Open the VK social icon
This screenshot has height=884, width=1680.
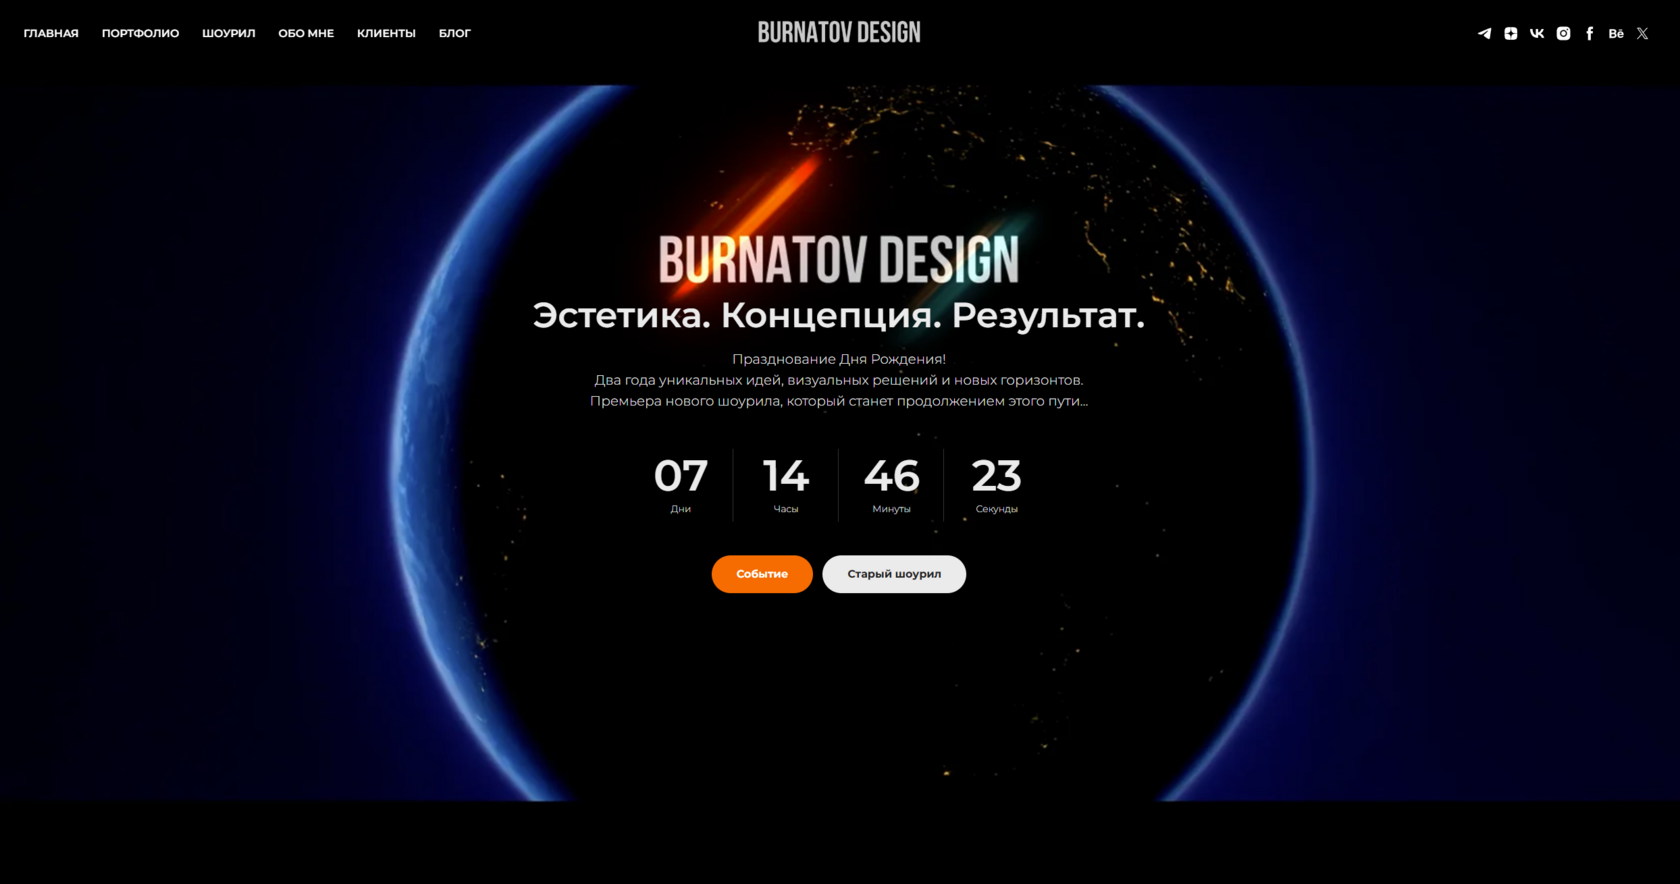click(1537, 33)
